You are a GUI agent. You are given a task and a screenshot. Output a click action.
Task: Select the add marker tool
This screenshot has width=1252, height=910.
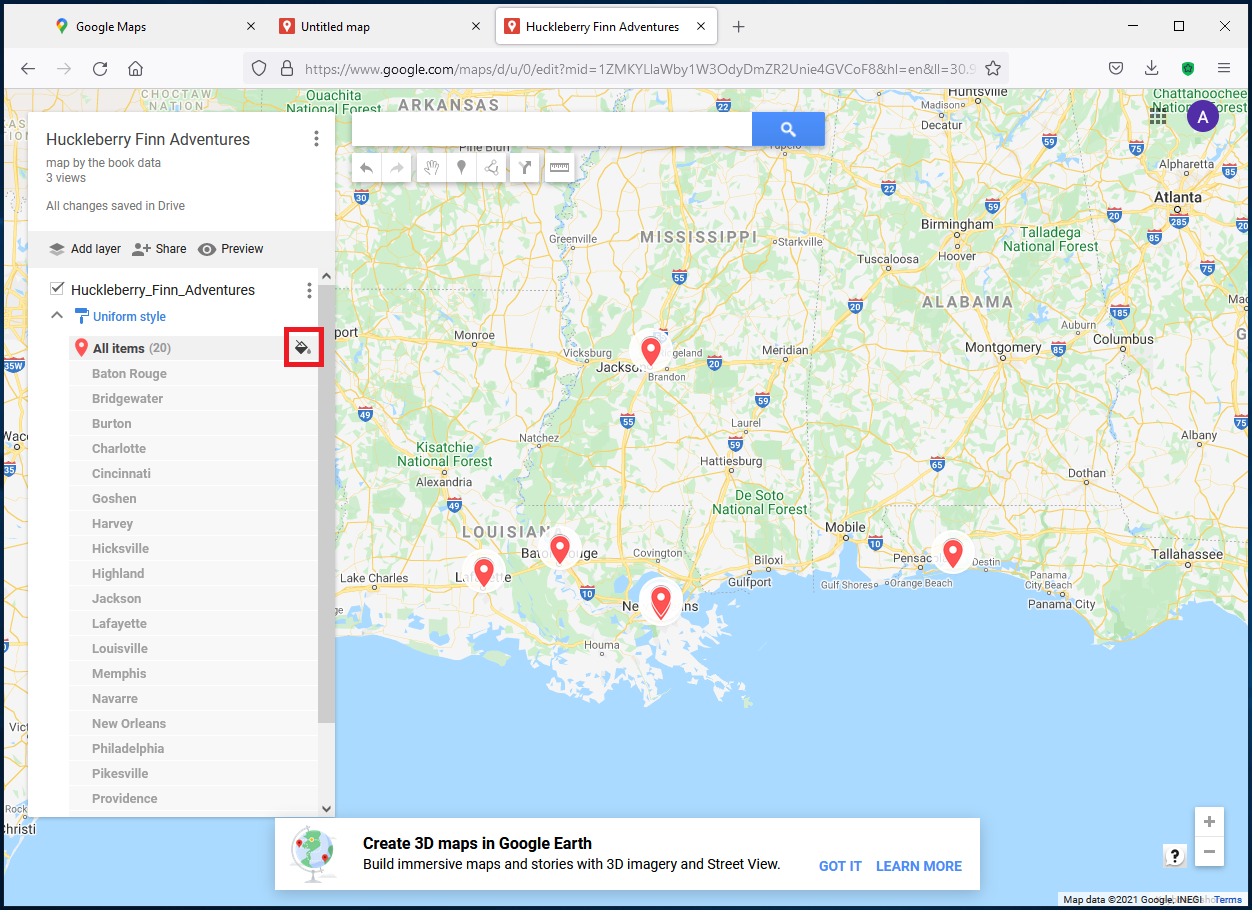(x=461, y=168)
